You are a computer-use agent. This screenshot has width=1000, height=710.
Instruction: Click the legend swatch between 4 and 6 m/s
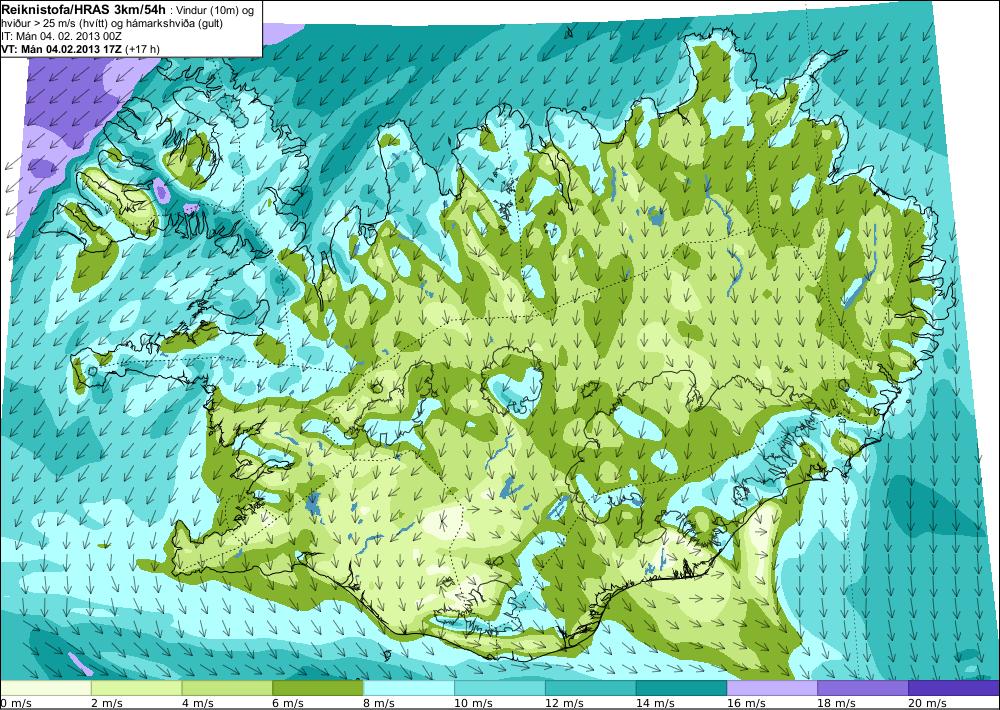pyautogui.click(x=227, y=688)
